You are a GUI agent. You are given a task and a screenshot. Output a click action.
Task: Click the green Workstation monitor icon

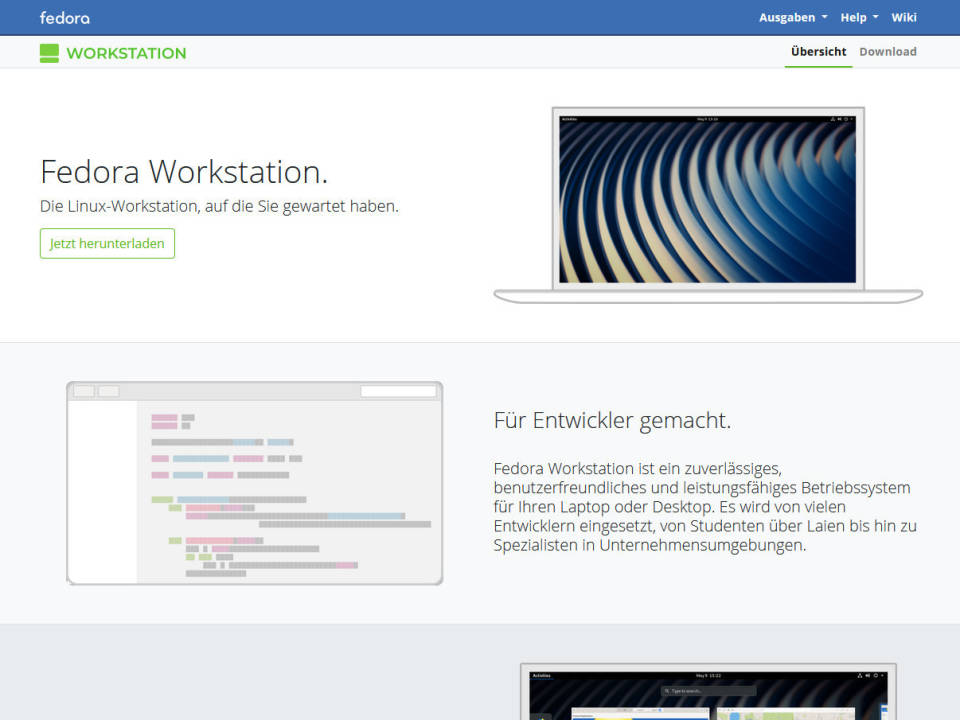pos(49,53)
